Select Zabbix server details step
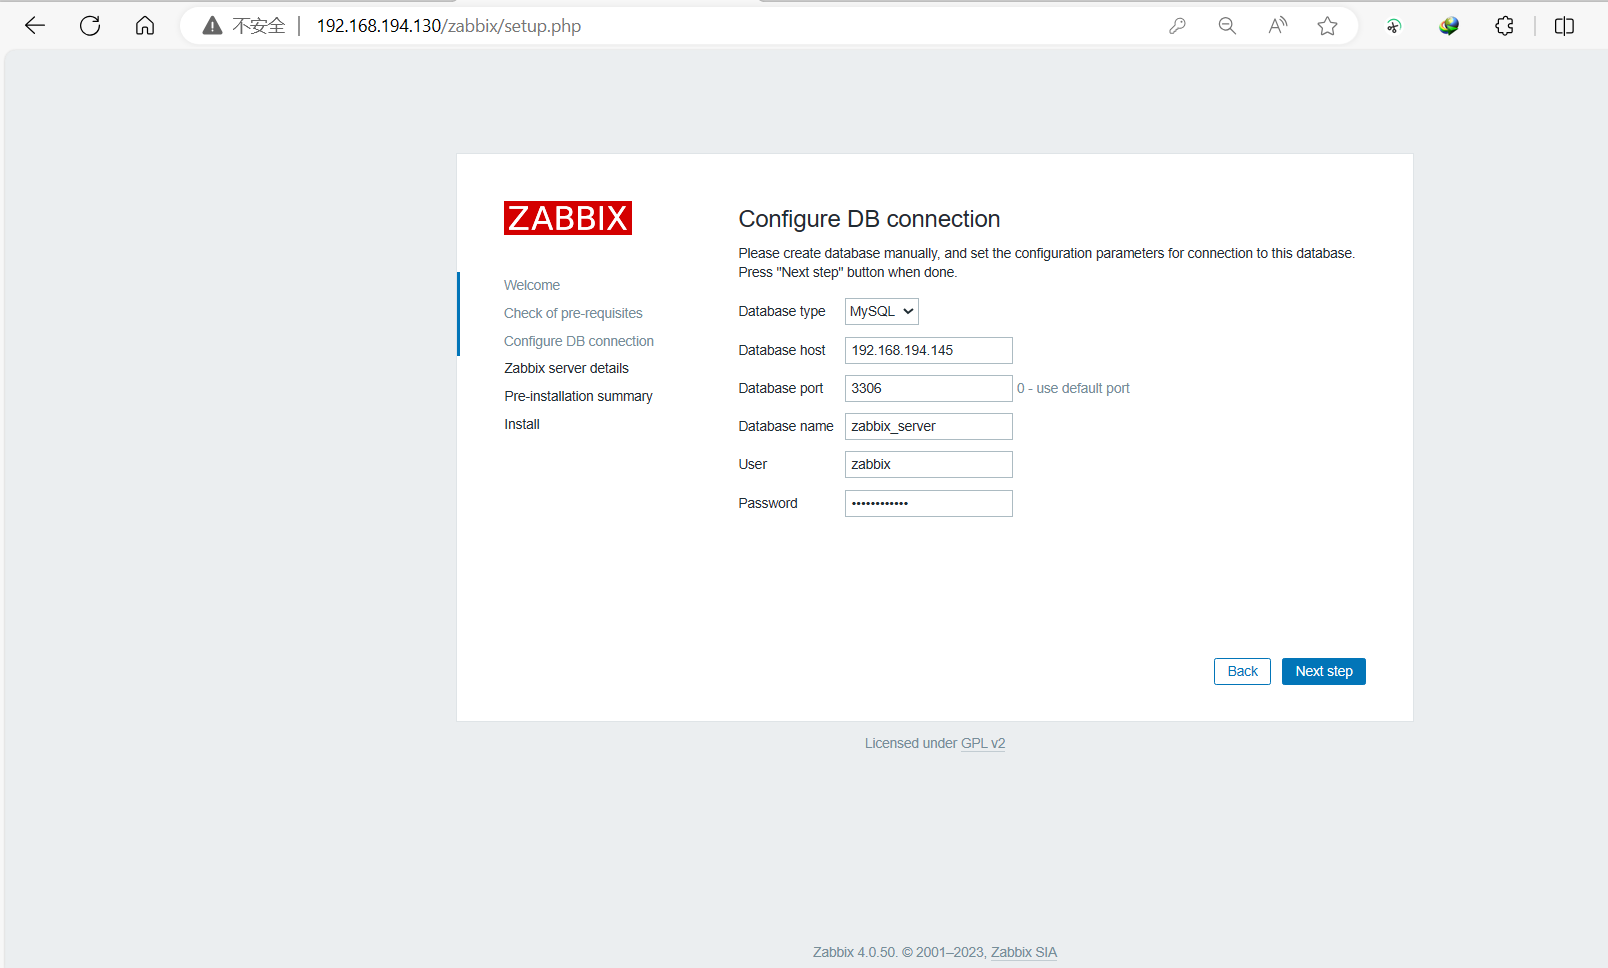This screenshot has height=968, width=1608. point(566,368)
